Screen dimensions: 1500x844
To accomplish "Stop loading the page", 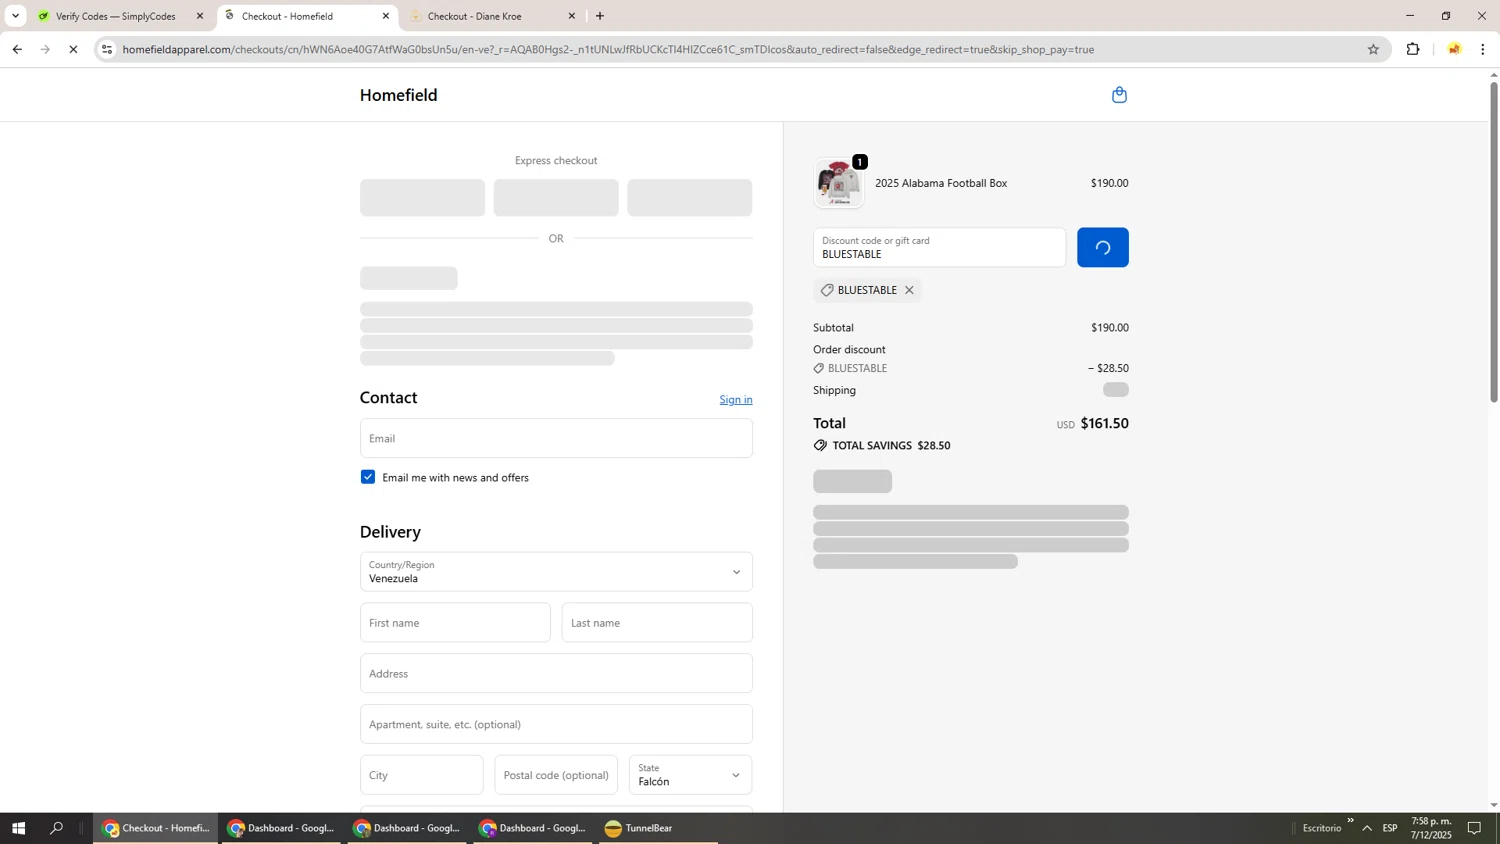I will tap(73, 49).
